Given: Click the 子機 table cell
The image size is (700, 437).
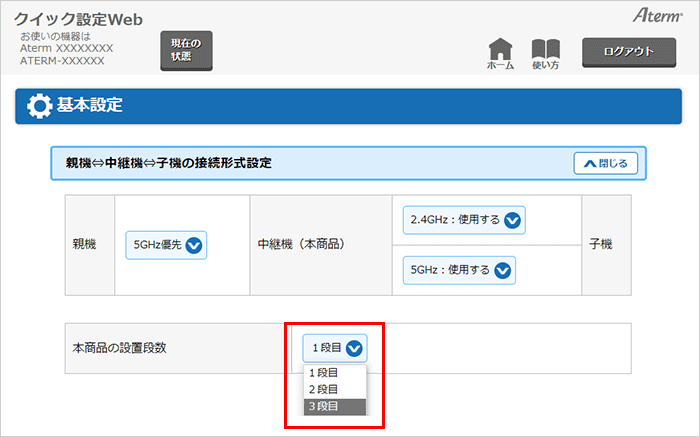Looking at the screenshot, I should coord(605,245).
